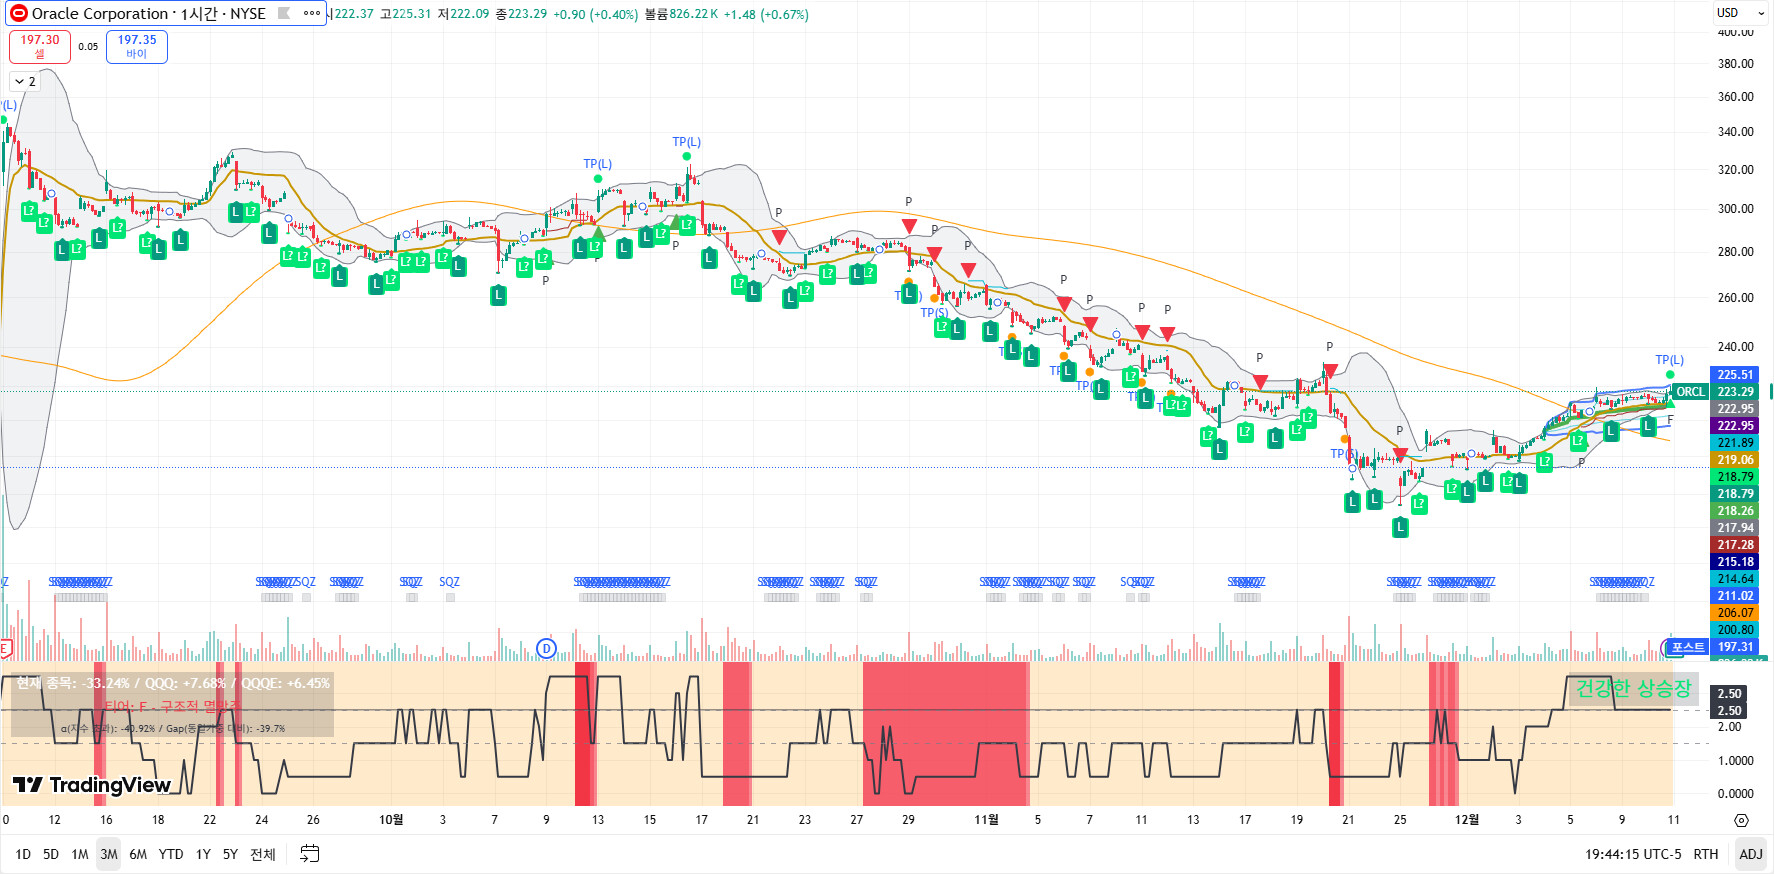Click the 826.22K volume value
The height and width of the screenshot is (874, 1774).
tap(693, 14)
